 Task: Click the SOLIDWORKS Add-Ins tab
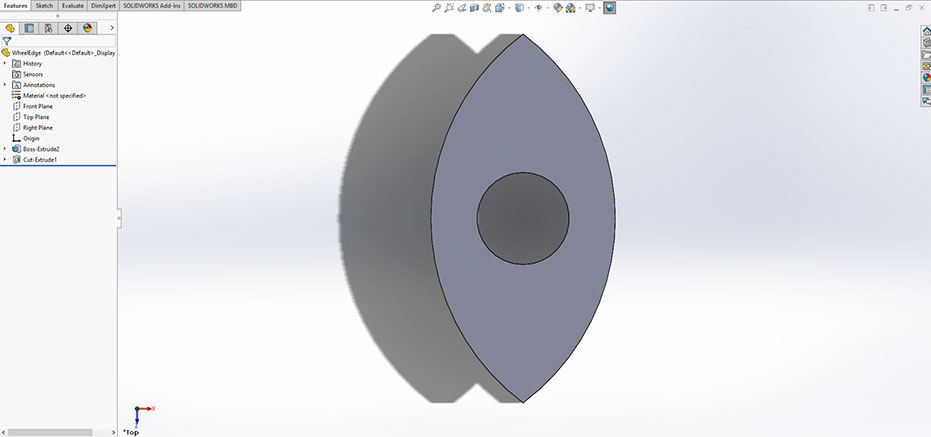[x=152, y=5]
